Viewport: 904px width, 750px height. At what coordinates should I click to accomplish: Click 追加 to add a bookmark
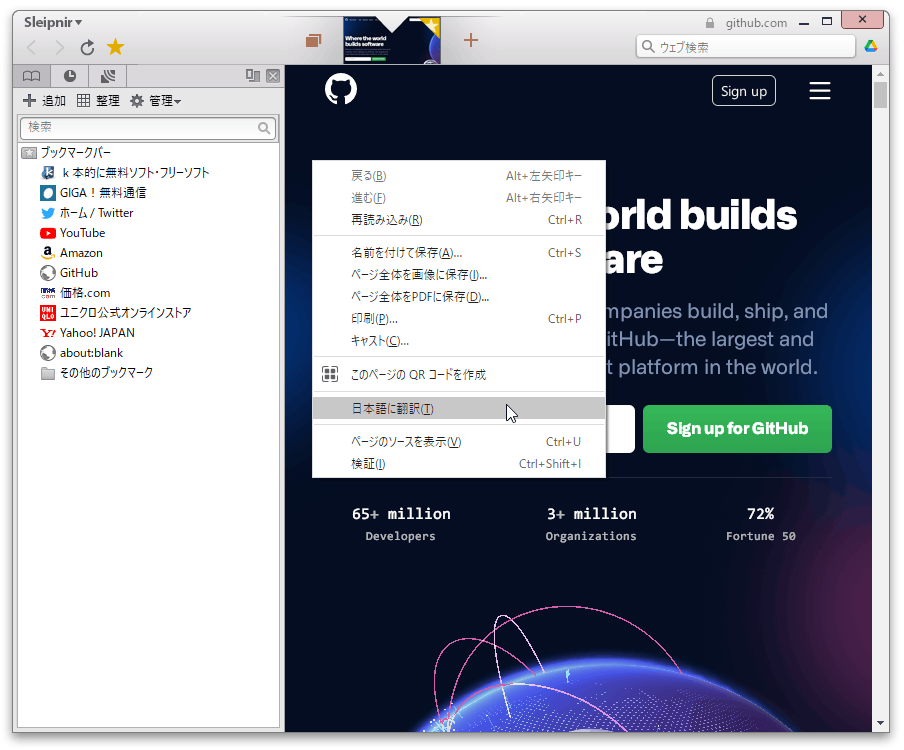(x=44, y=101)
